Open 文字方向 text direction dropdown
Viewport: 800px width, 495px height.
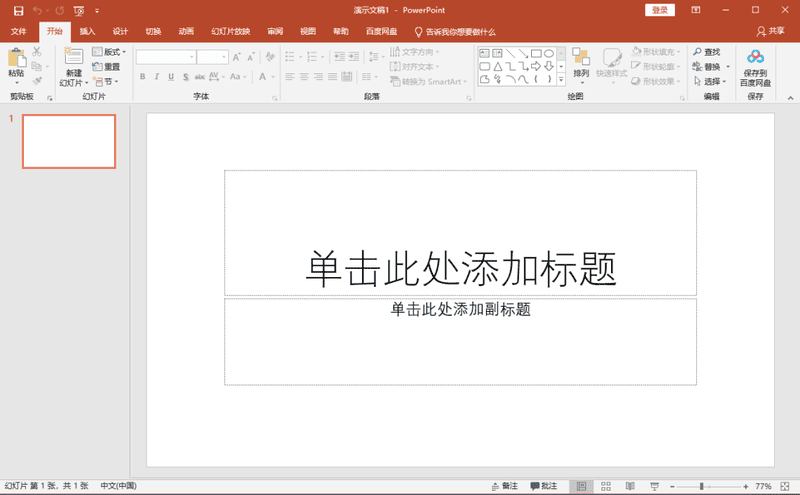tap(414, 52)
